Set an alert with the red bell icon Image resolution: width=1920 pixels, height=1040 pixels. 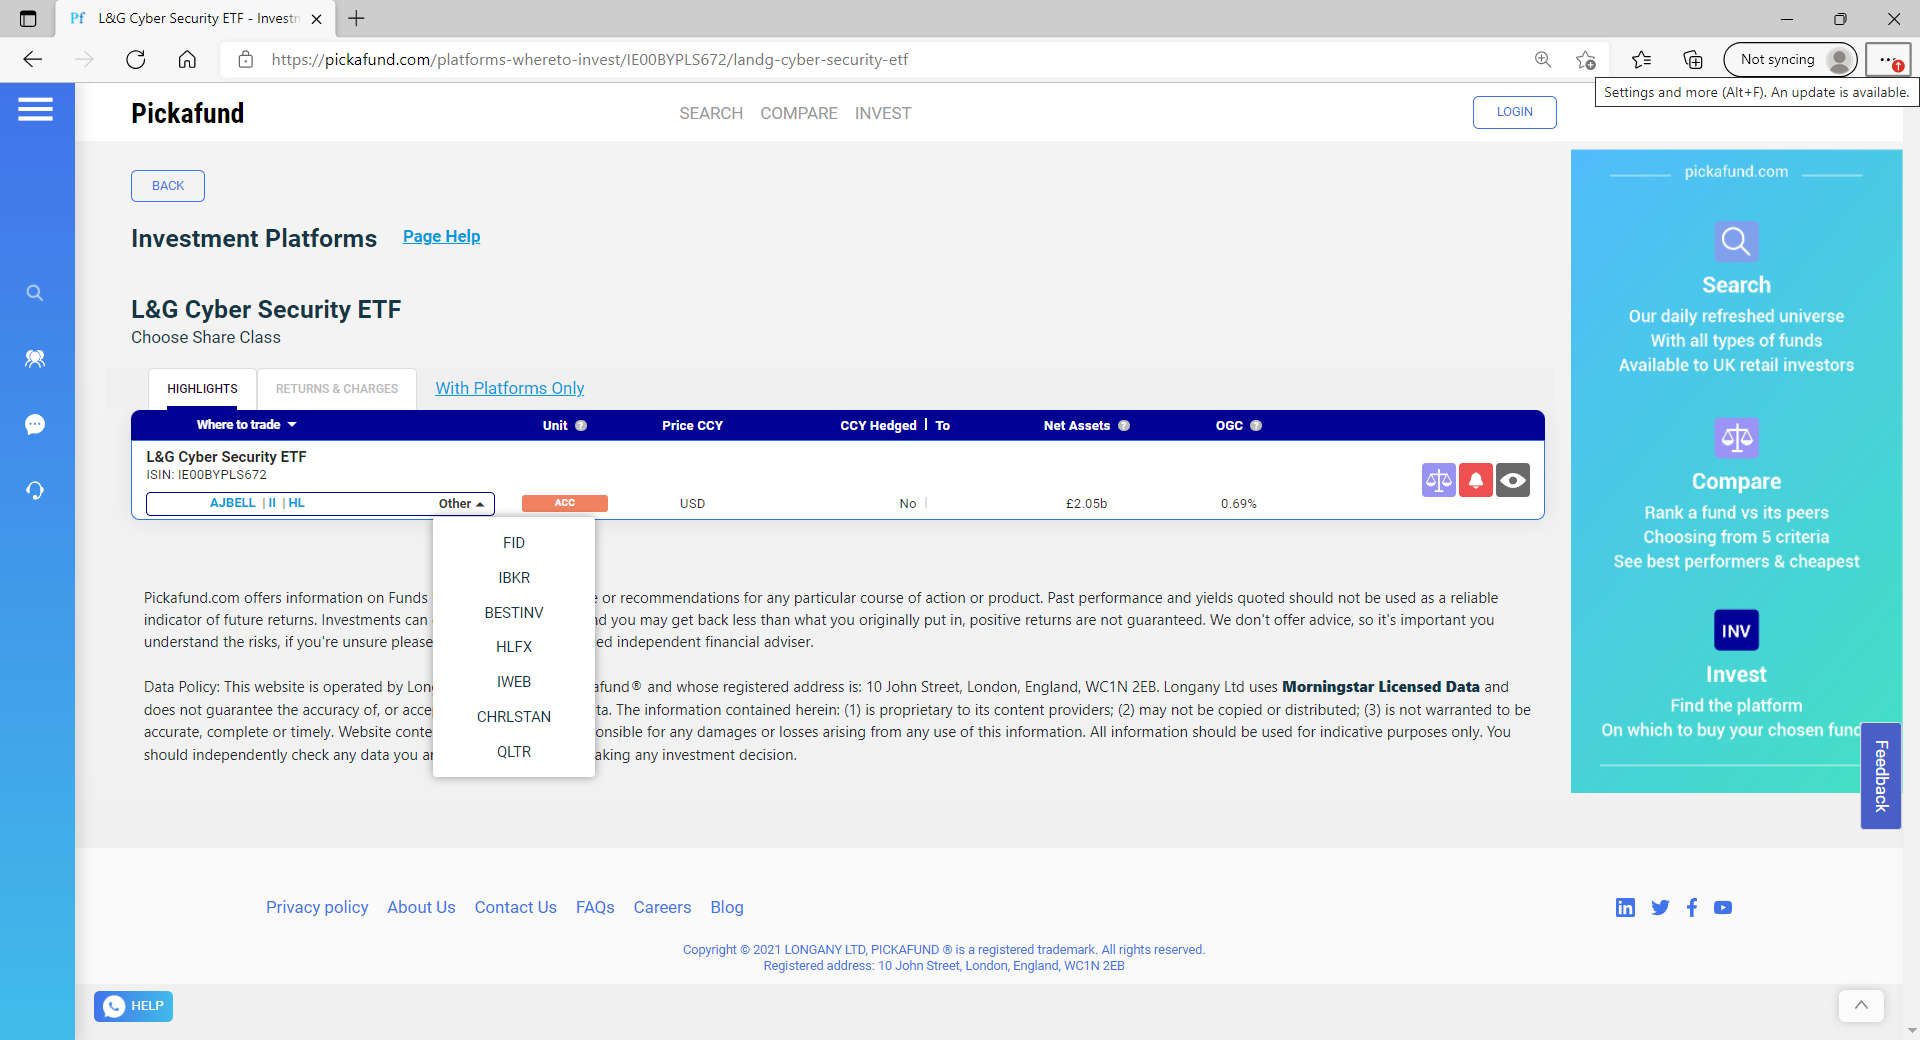point(1476,480)
